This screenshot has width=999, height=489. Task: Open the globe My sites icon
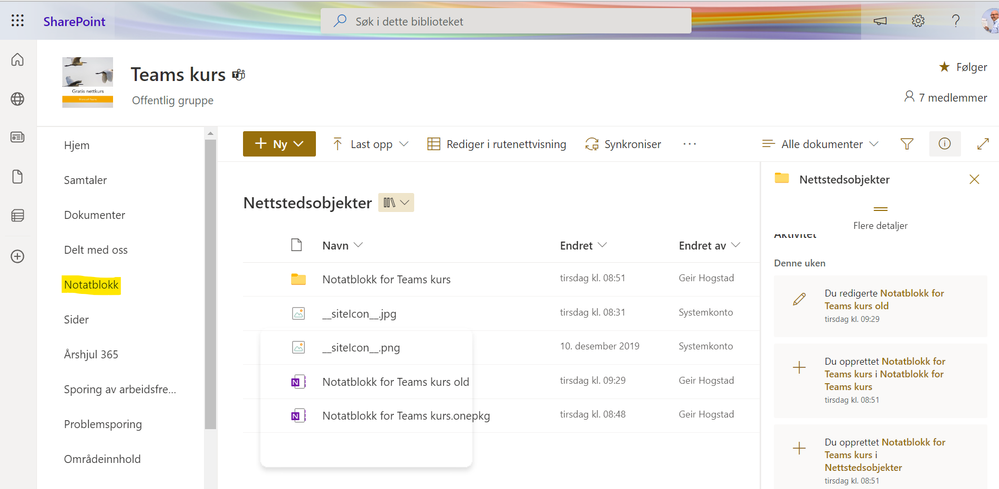click(18, 99)
